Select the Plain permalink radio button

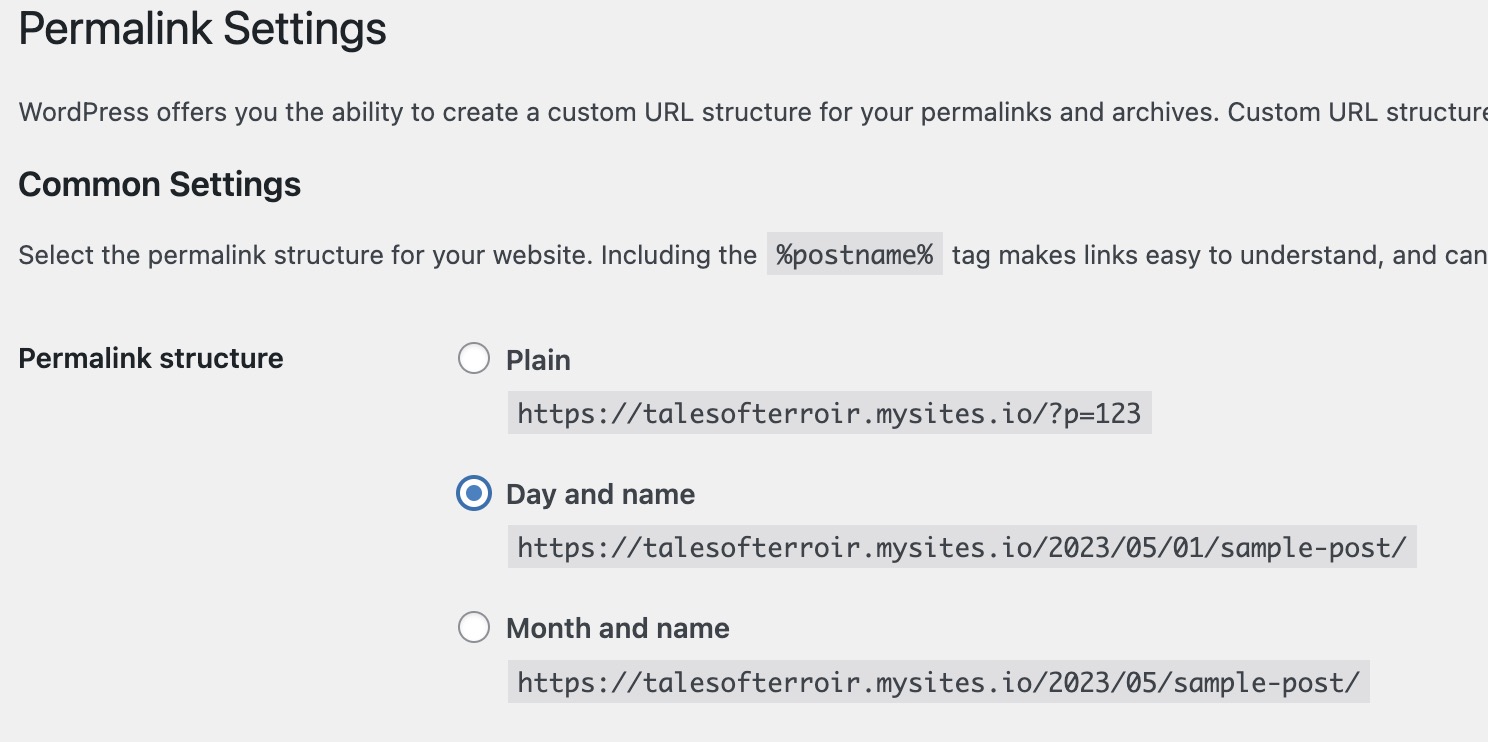pyautogui.click(x=474, y=359)
